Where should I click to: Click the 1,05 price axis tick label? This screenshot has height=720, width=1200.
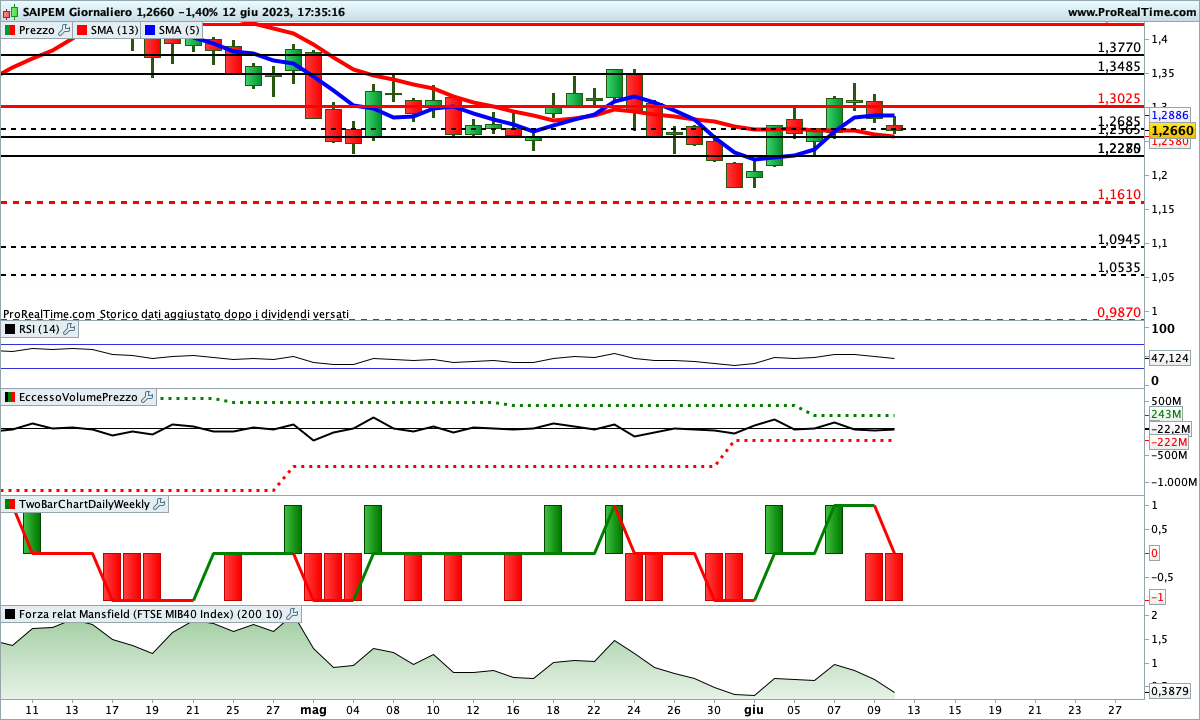click(1163, 277)
